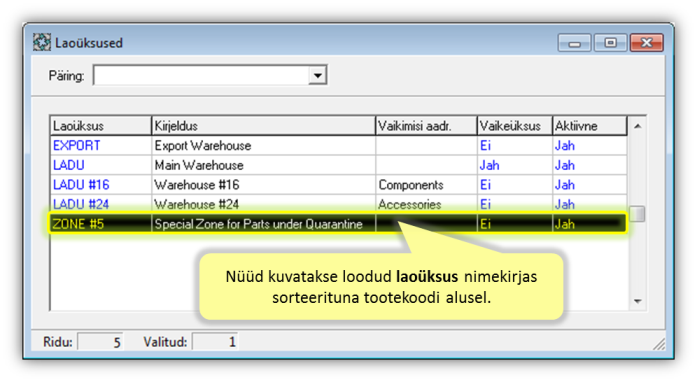Select the LADU #24 cell

101,204
